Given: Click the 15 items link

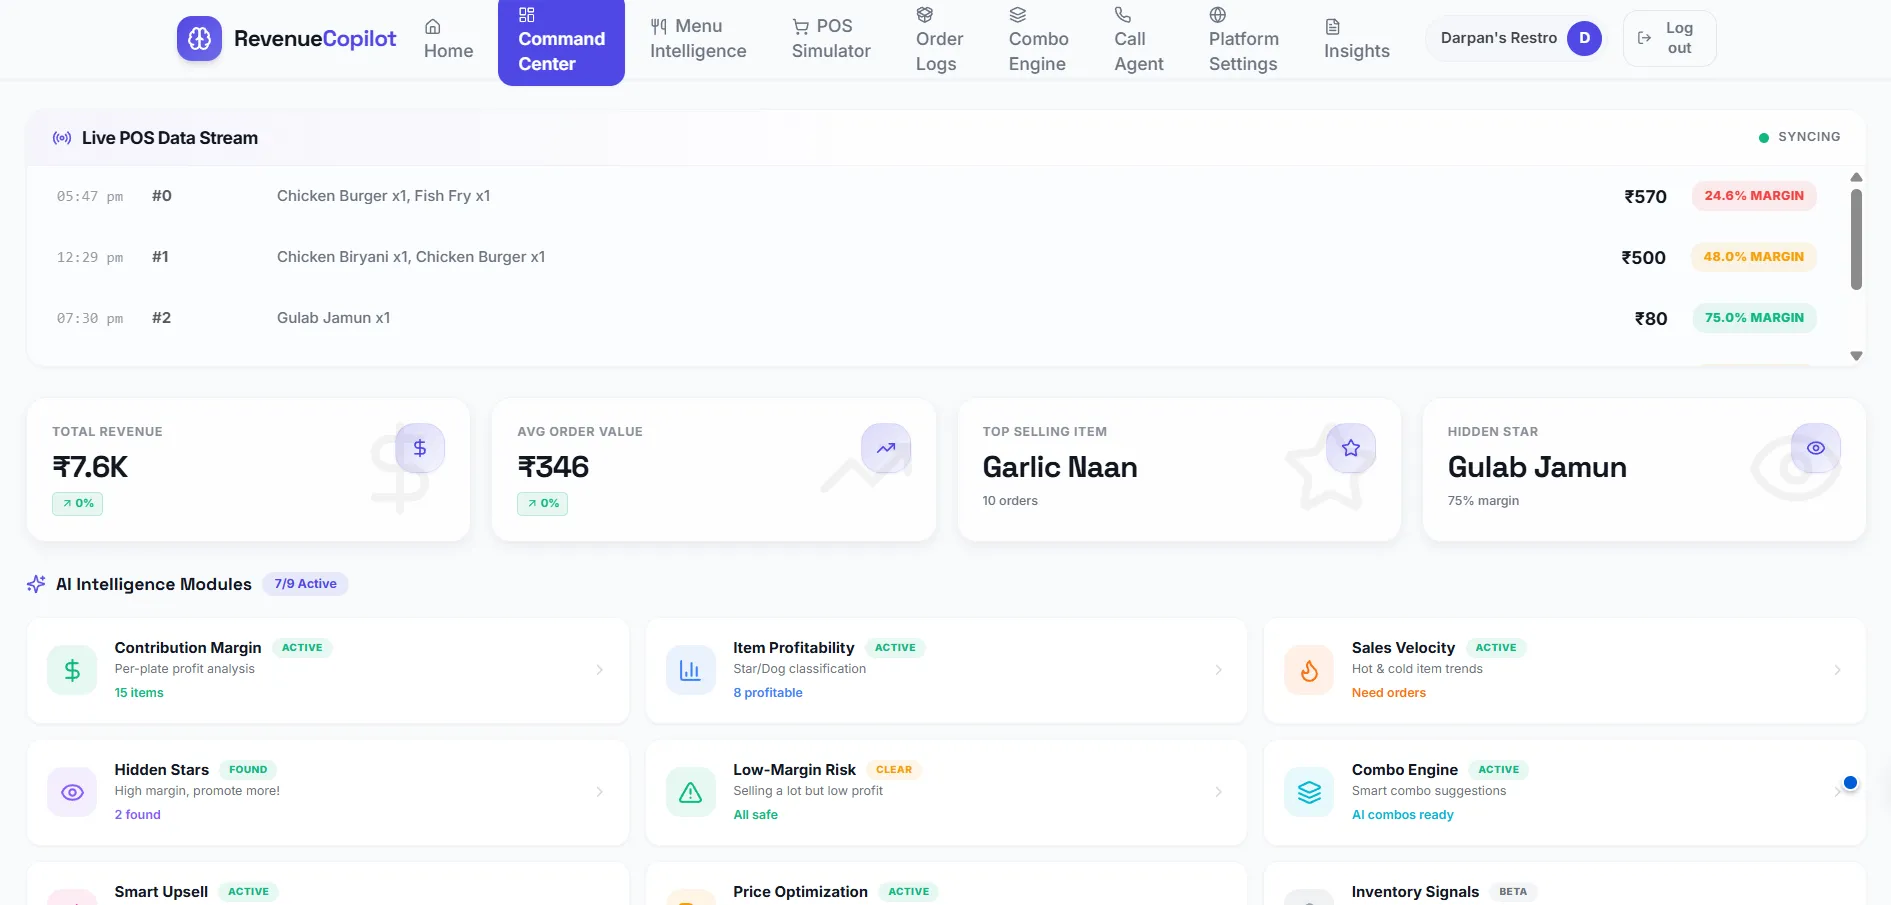Looking at the screenshot, I should point(139,693).
